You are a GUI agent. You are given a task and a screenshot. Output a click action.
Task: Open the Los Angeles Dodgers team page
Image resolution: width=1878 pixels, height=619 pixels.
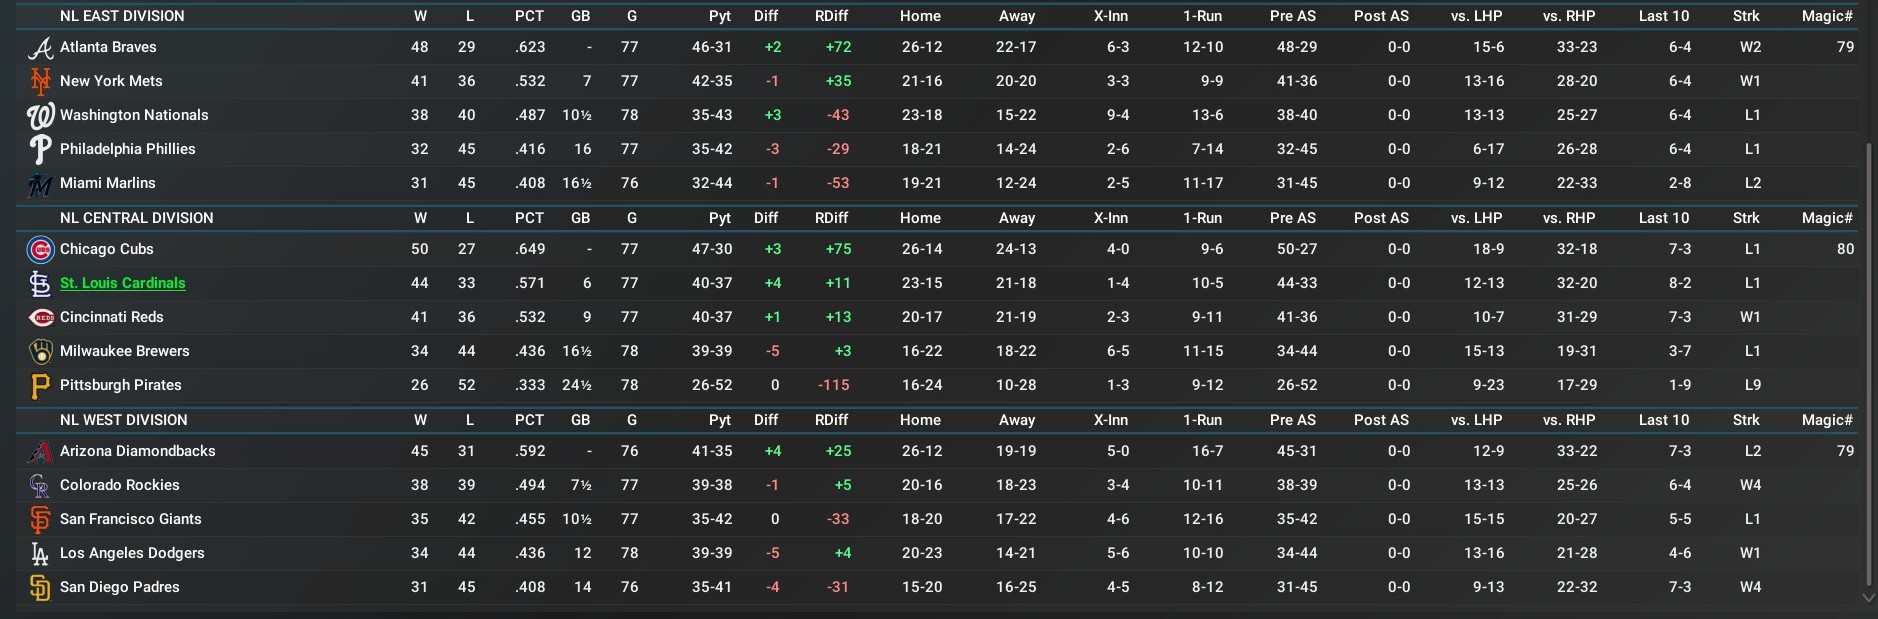pos(132,553)
